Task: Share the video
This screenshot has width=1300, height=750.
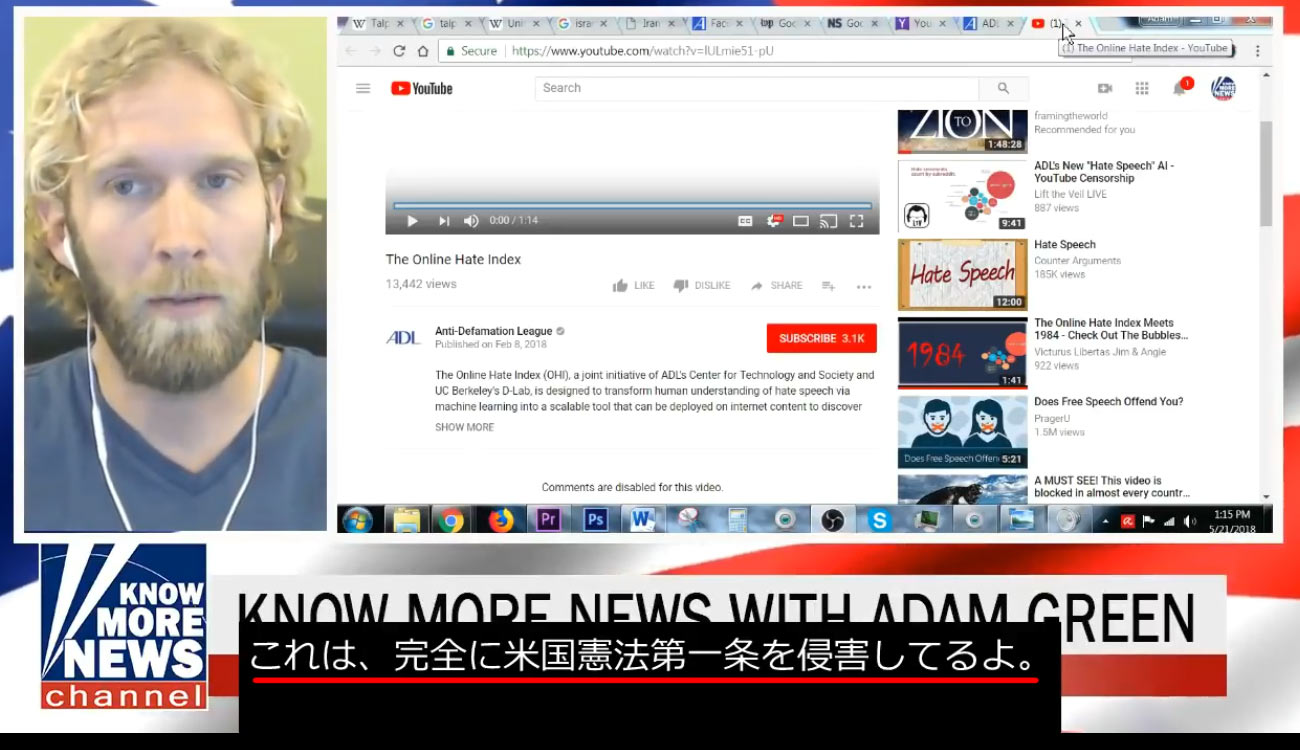Action: pyautogui.click(x=777, y=286)
